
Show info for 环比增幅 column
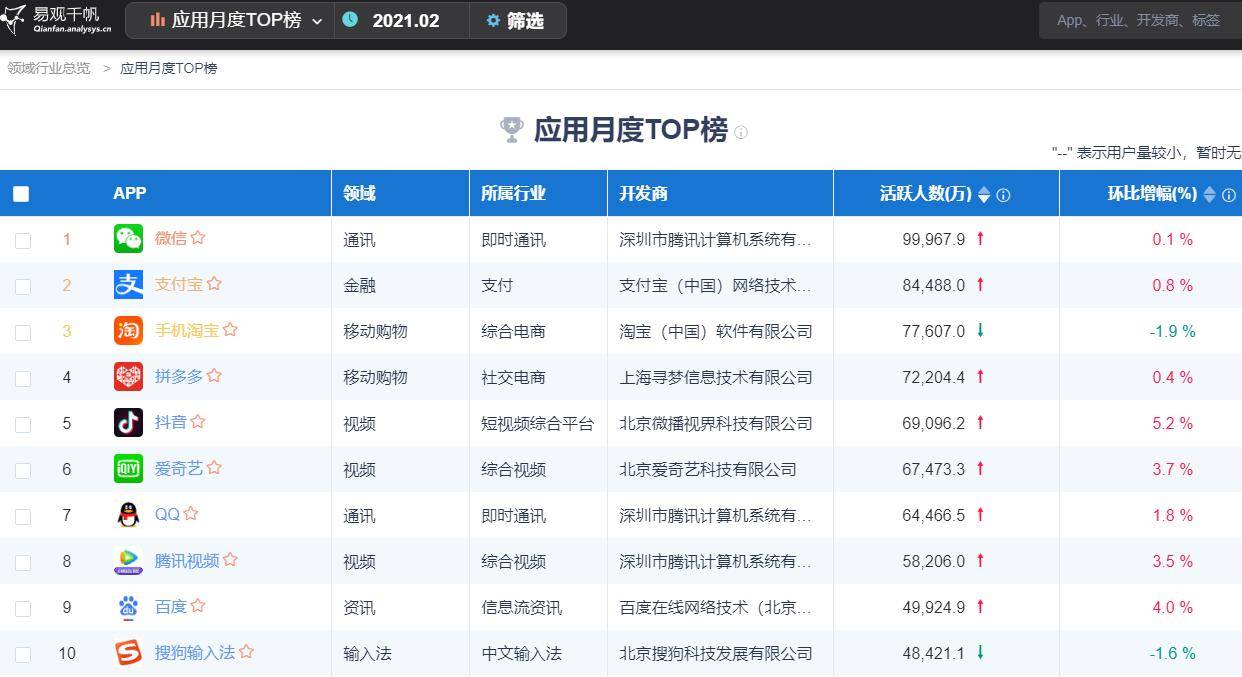click(x=1229, y=195)
